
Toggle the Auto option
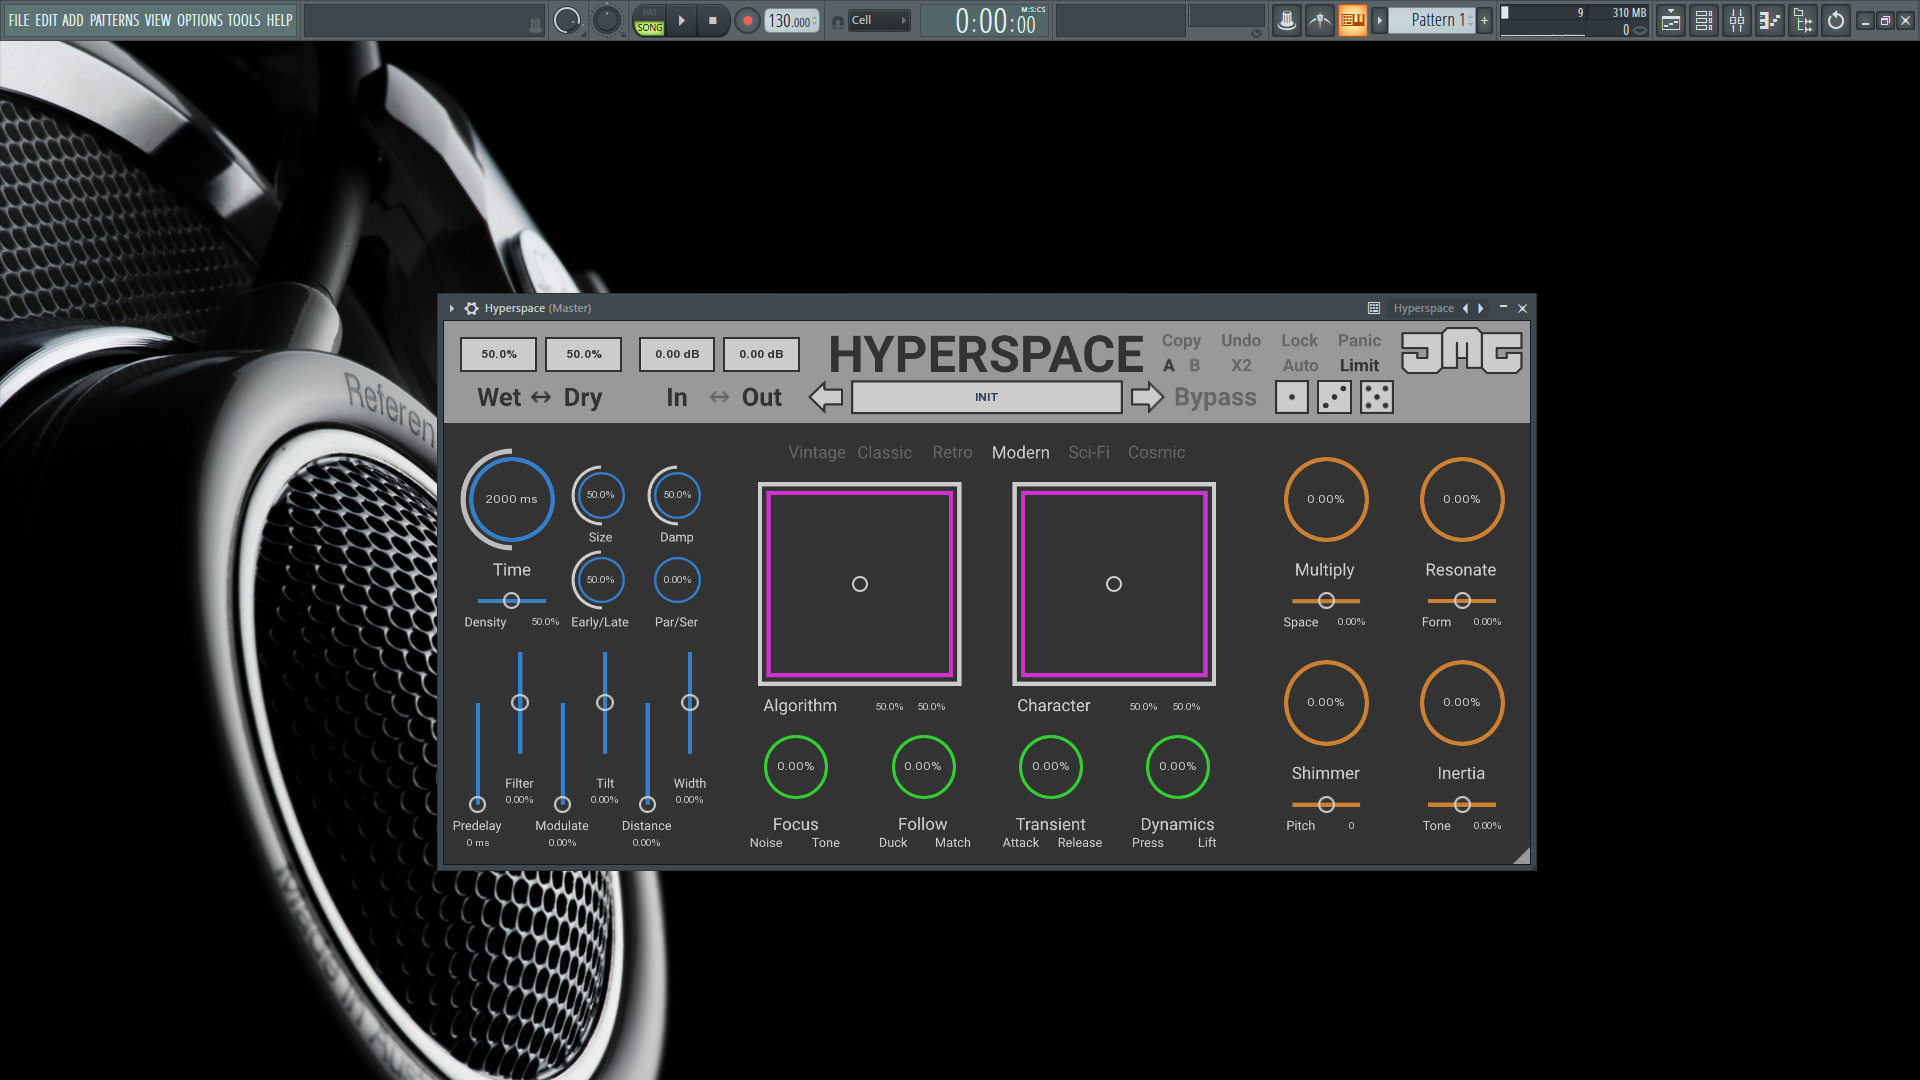[1300, 366]
